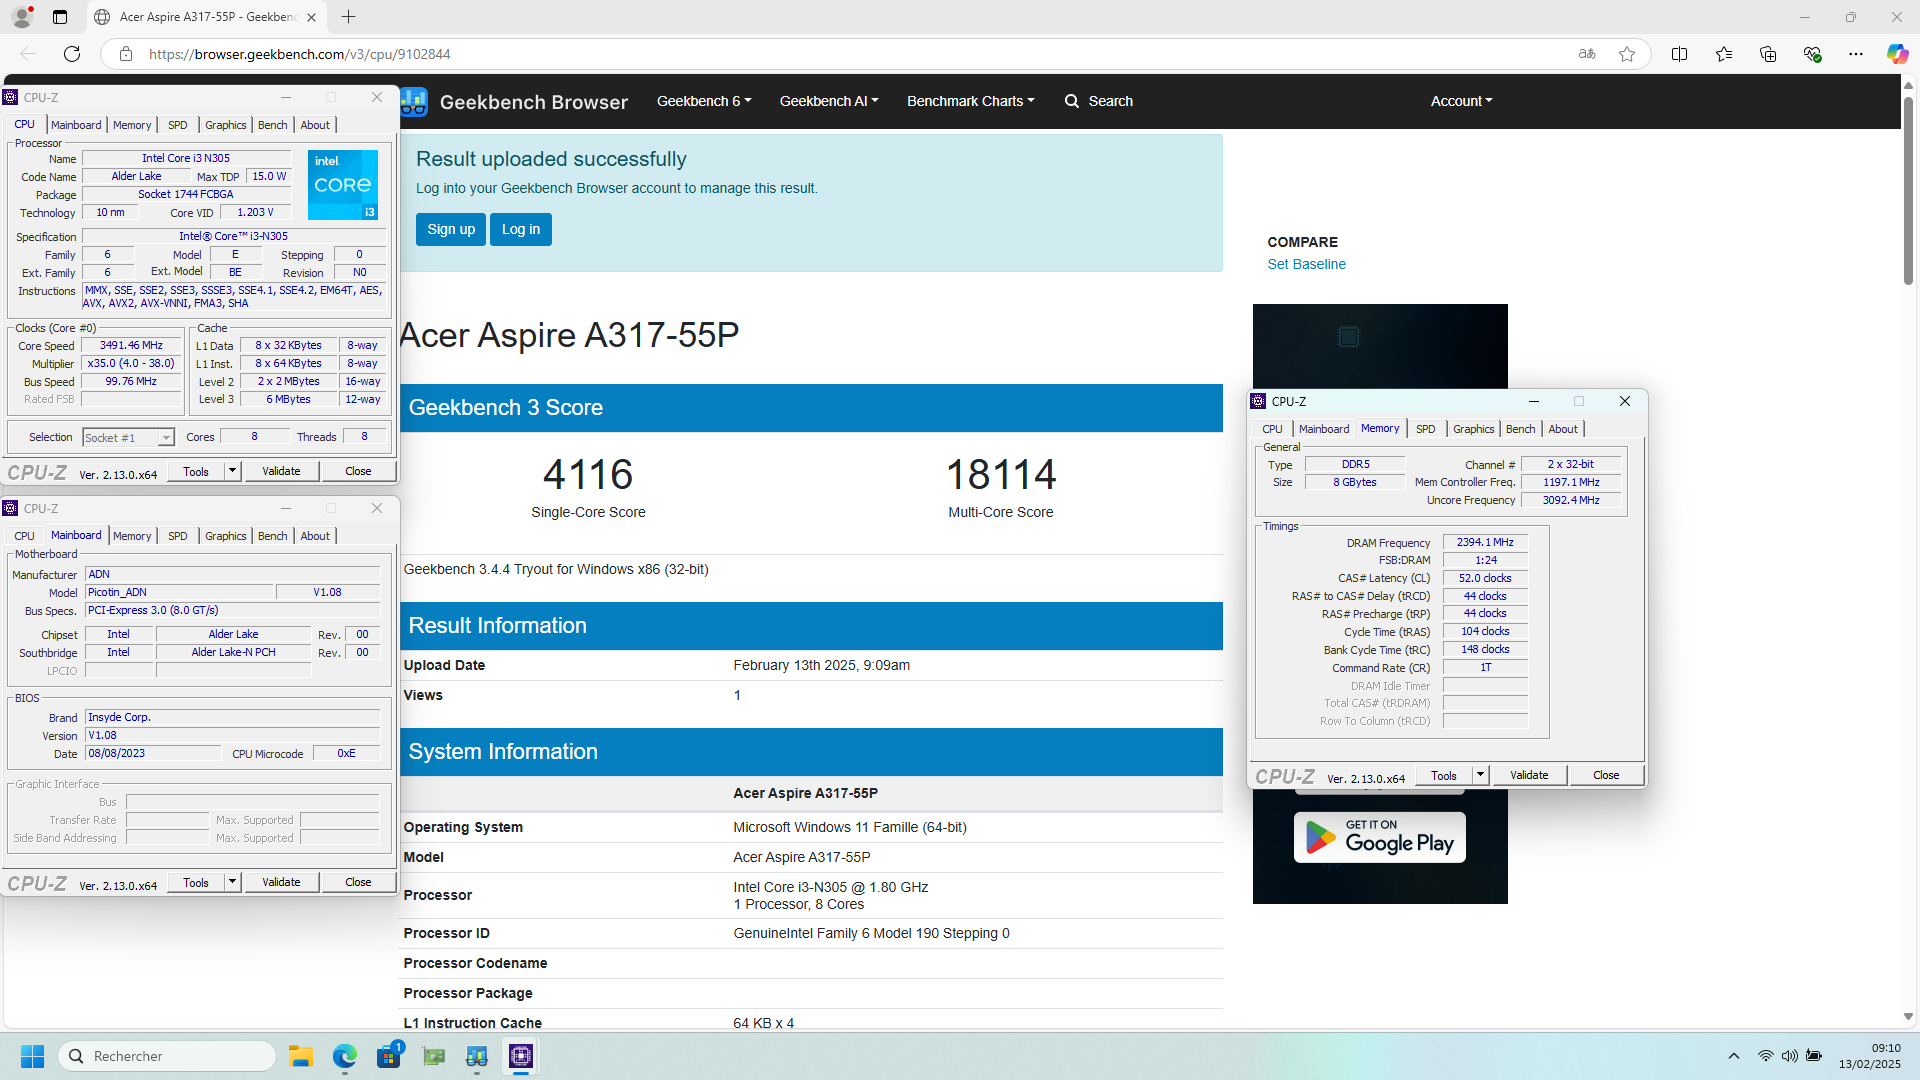Click the Log in button
This screenshot has height=1080, width=1920.
[521, 229]
